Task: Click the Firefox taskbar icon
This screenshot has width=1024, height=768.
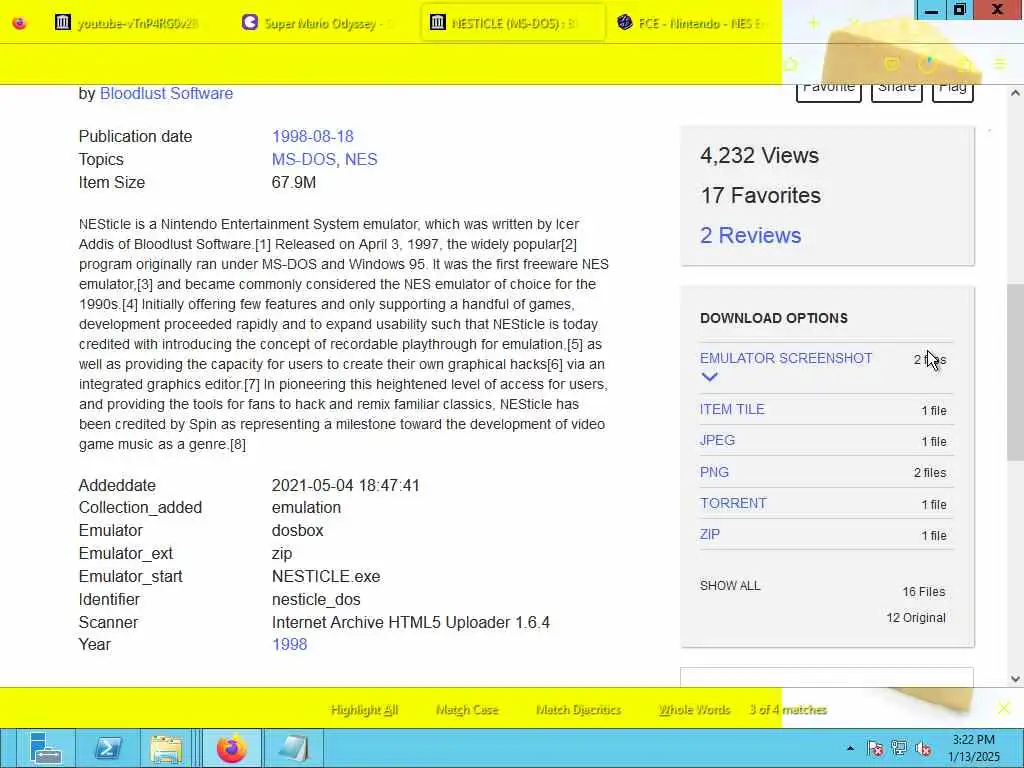Action: (232, 748)
